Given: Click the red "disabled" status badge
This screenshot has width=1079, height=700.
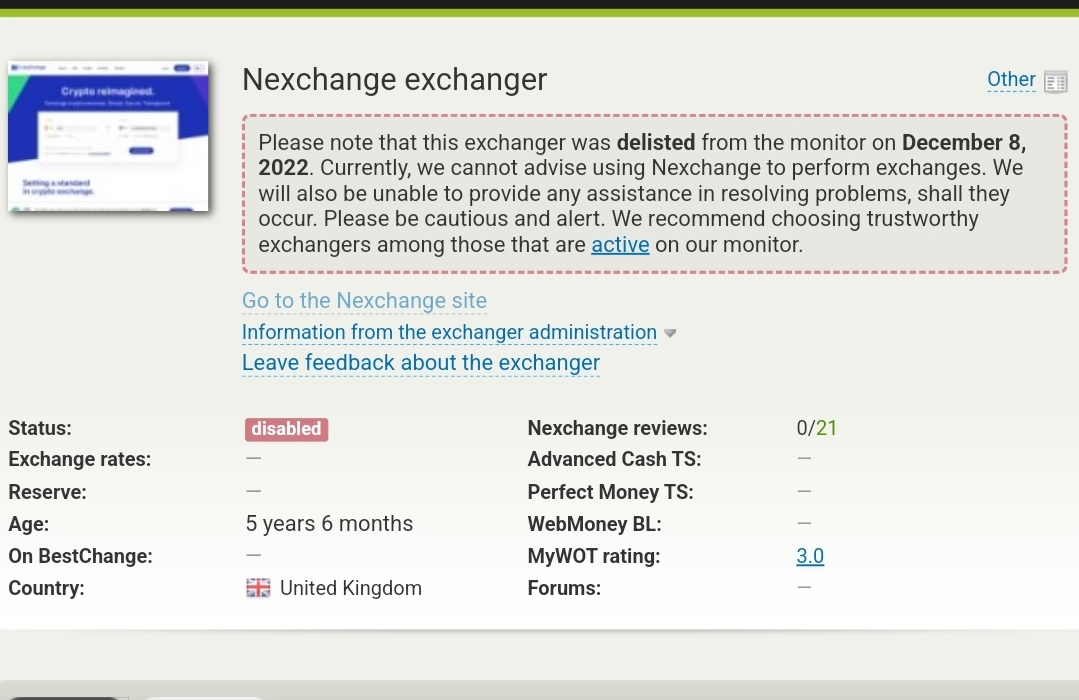Looking at the screenshot, I should [286, 429].
